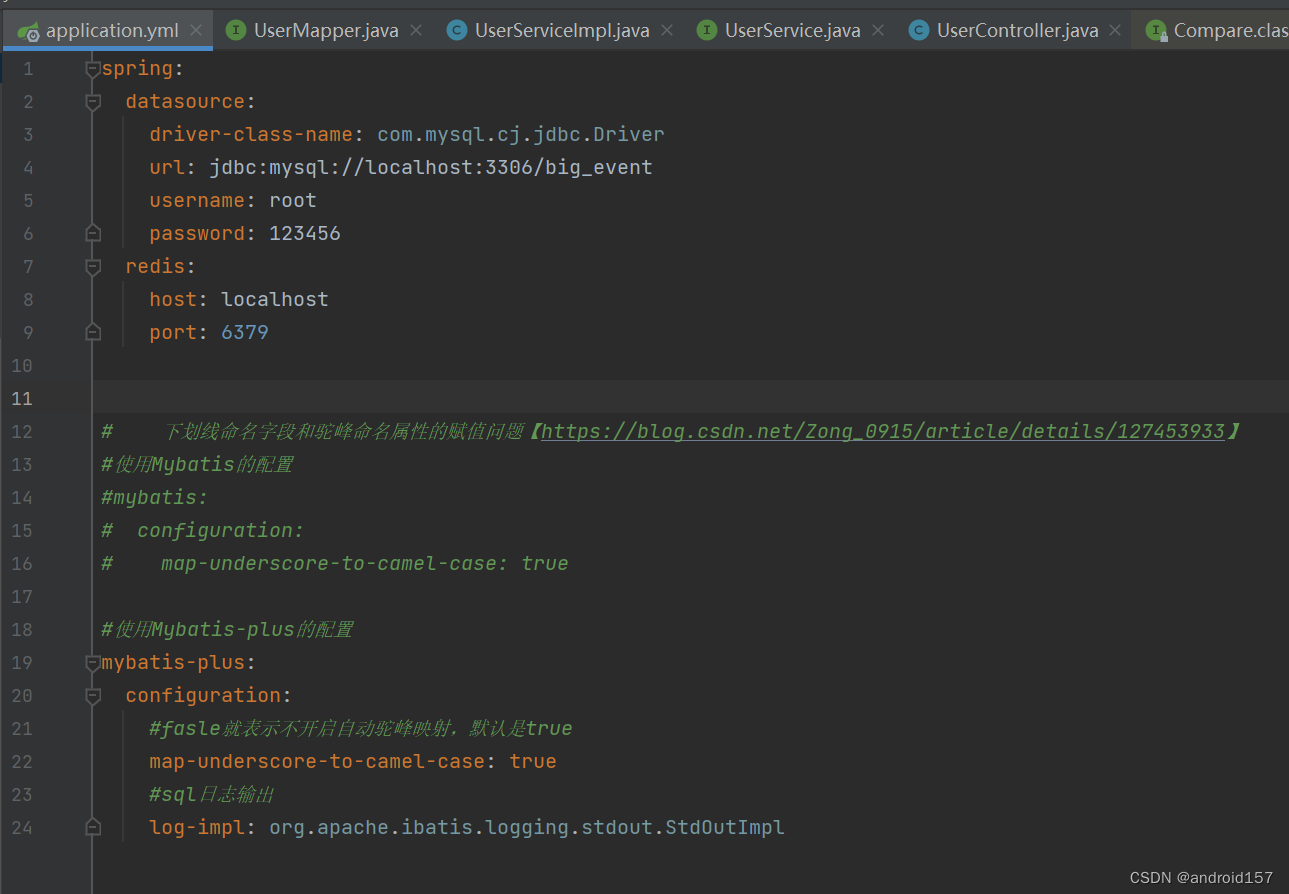This screenshot has height=894, width=1289.
Task: Place cursor on empty line 11
Action: pyautogui.click(x=690, y=397)
